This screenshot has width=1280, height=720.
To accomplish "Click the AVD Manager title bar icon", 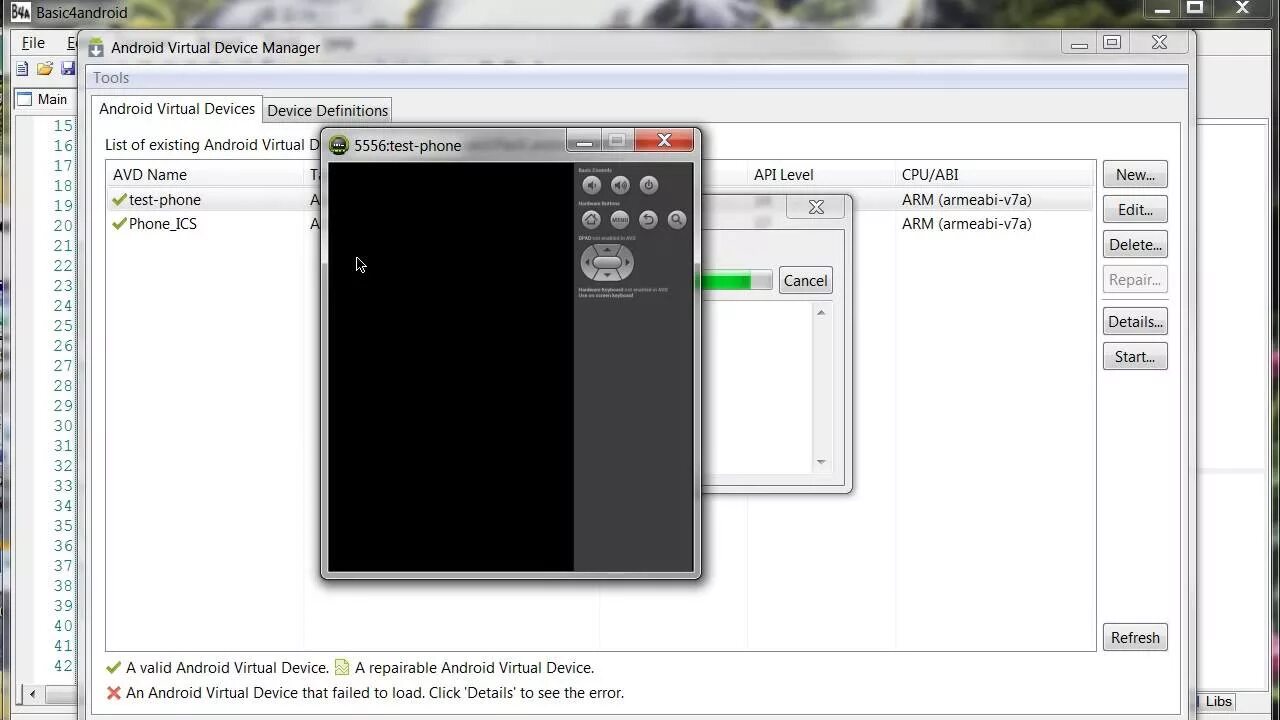I will pyautogui.click(x=96, y=48).
